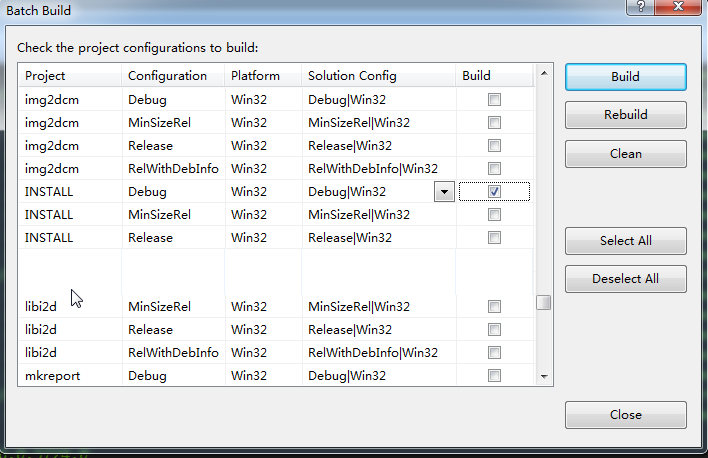Screen dimensions: 708x458
Task: Select img2dcm project cell in Debug row
Action: click(70, 99)
